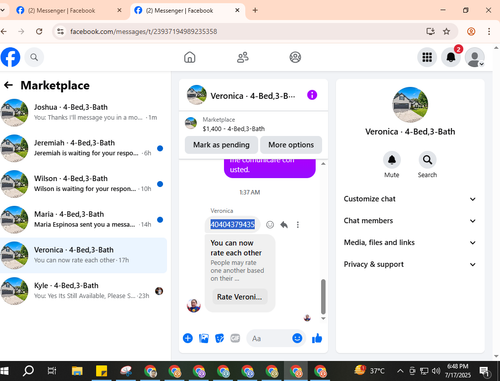Open Maria 4-Bed,3-Bath conversation
Screen dimensions: 500x381
[x=83, y=219]
